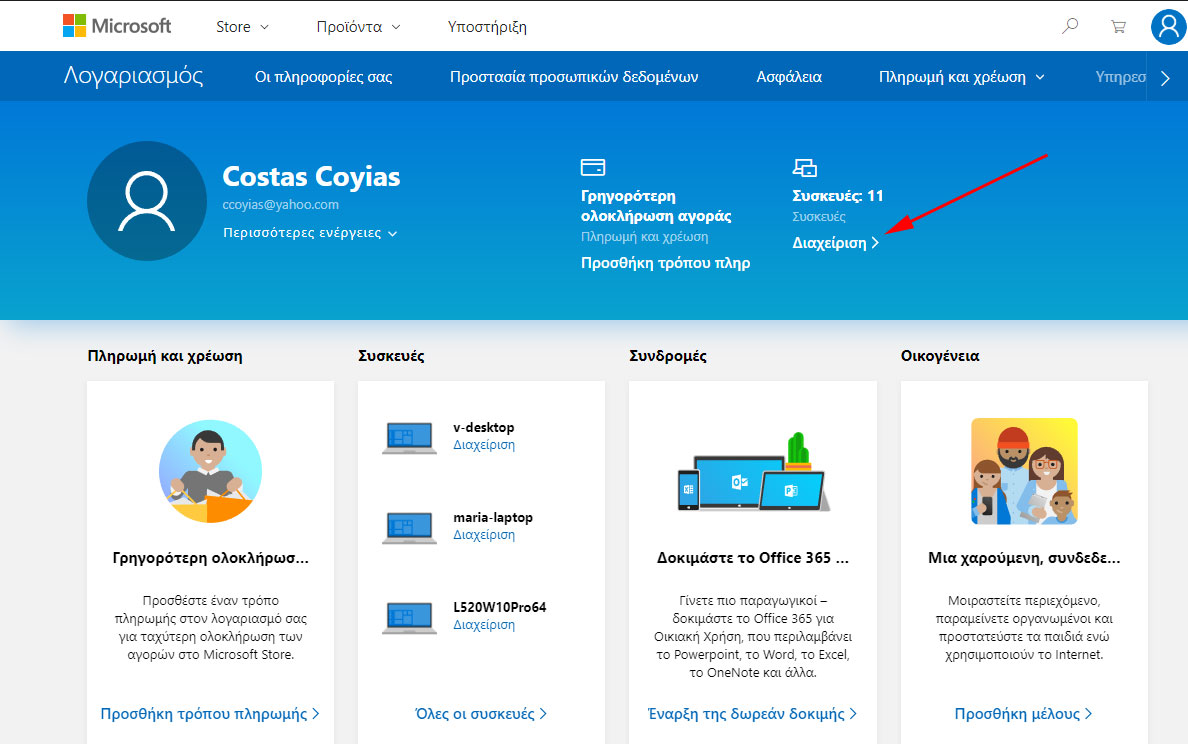
Task: Open Διαχείριση link for v-desktop
Action: coord(484,445)
